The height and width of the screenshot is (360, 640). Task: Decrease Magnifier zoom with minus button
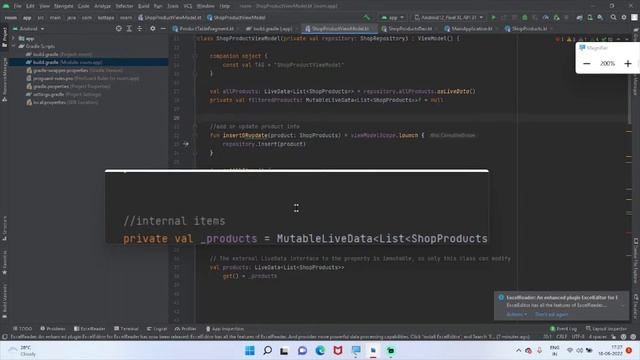point(587,64)
